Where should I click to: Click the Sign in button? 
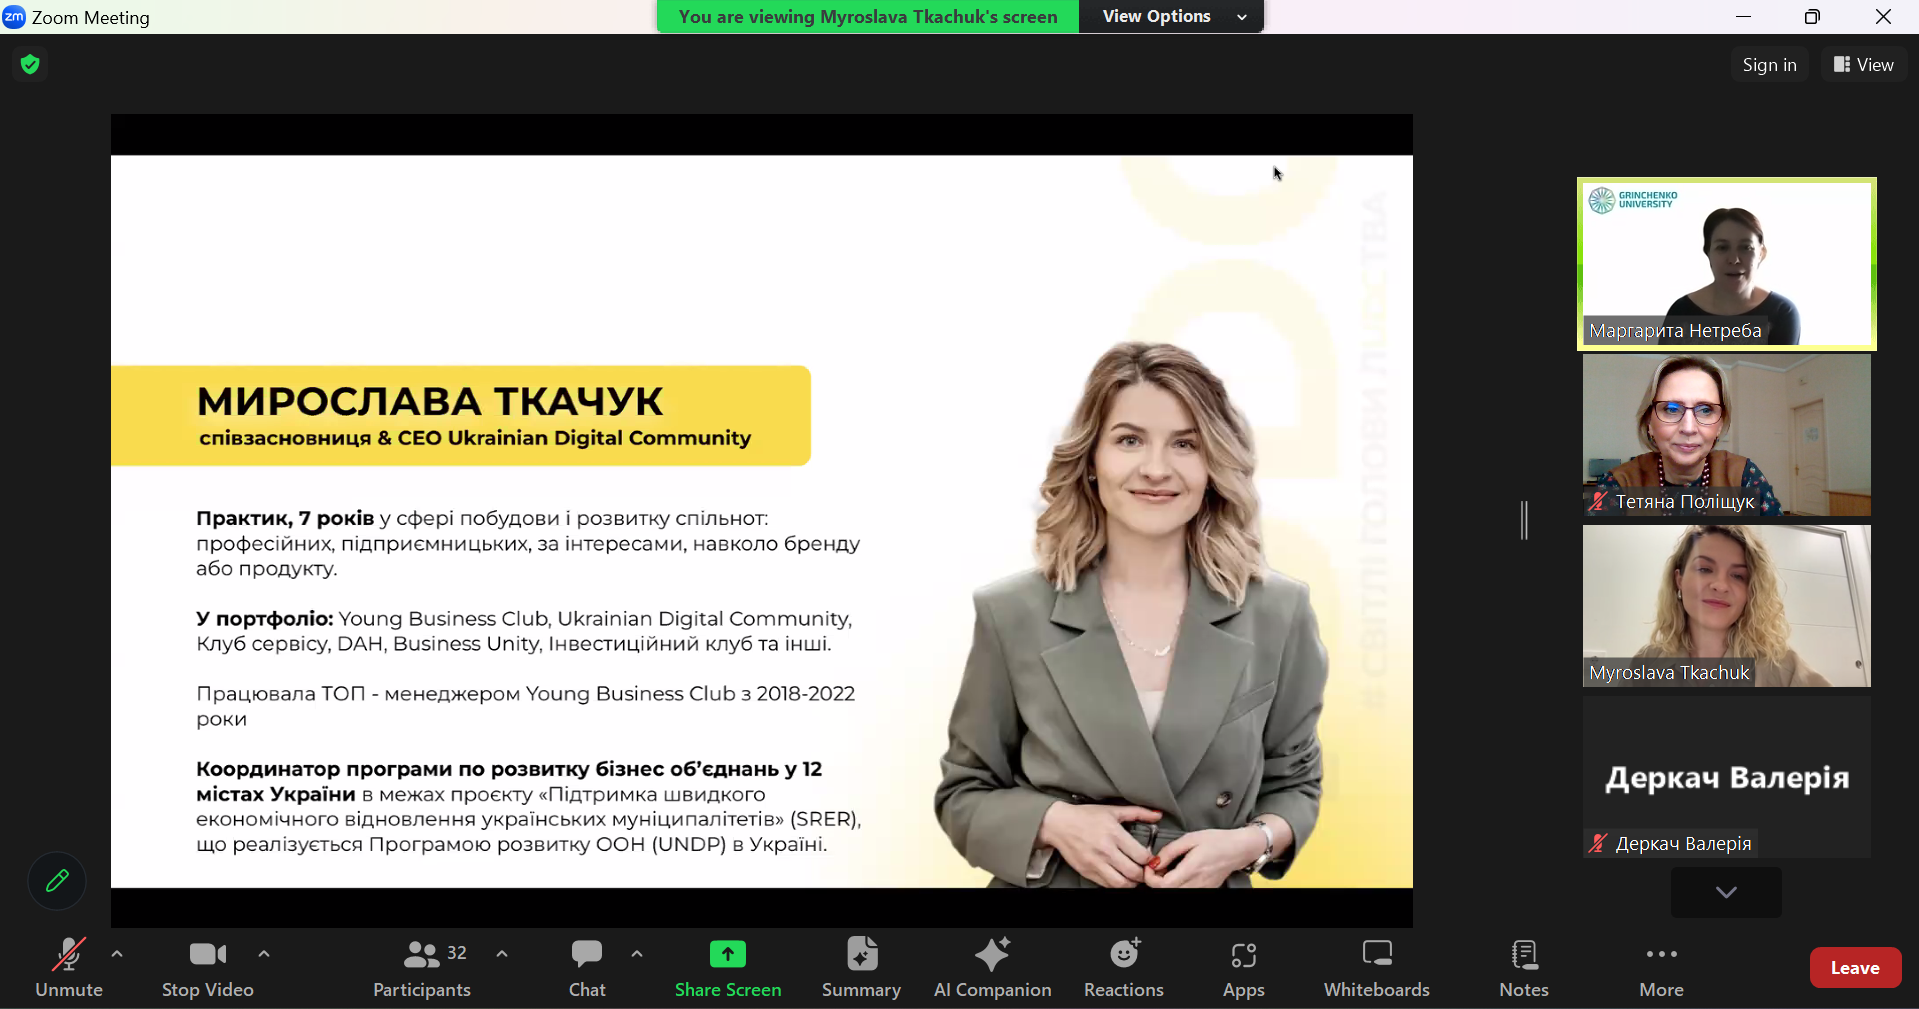[1768, 65]
